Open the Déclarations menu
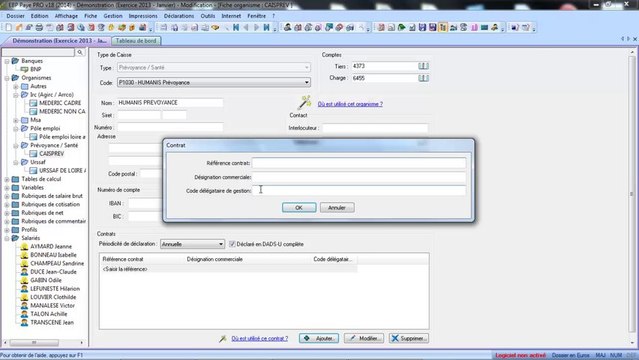This screenshot has width=639, height=360. (x=179, y=16)
